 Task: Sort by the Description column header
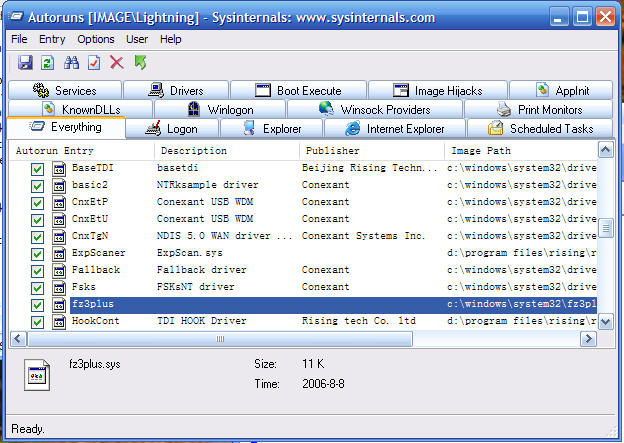(x=226, y=151)
